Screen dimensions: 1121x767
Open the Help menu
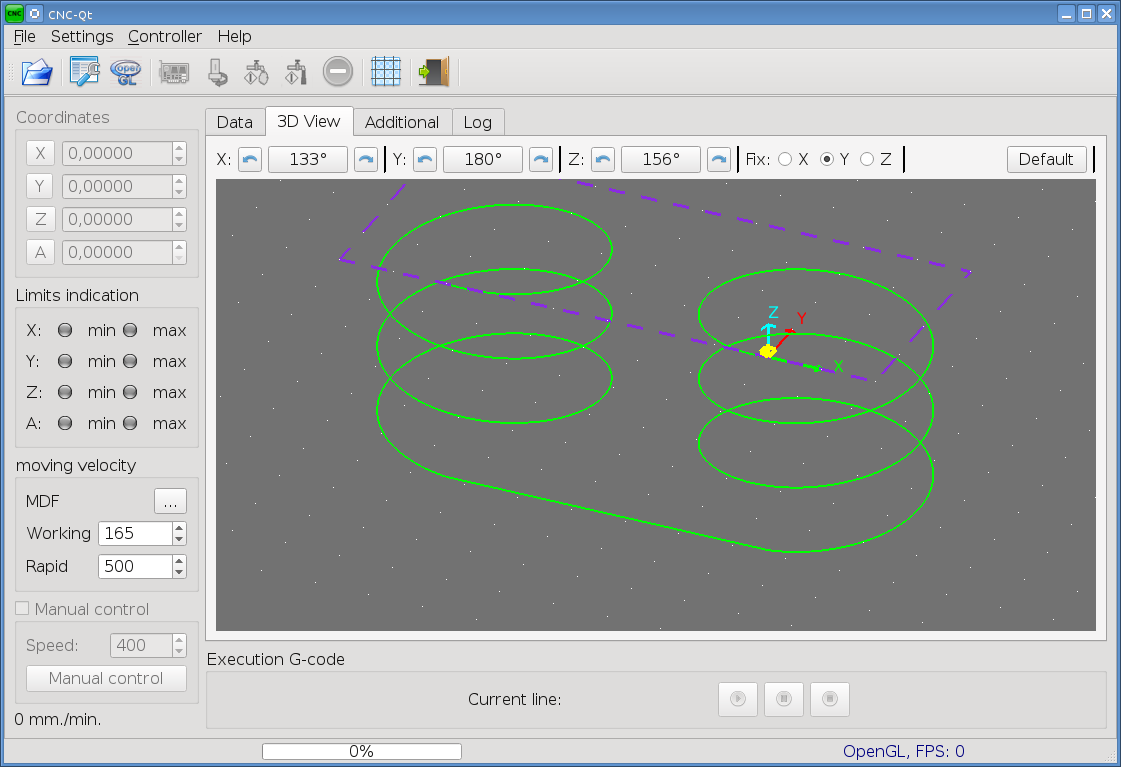pyautogui.click(x=234, y=36)
